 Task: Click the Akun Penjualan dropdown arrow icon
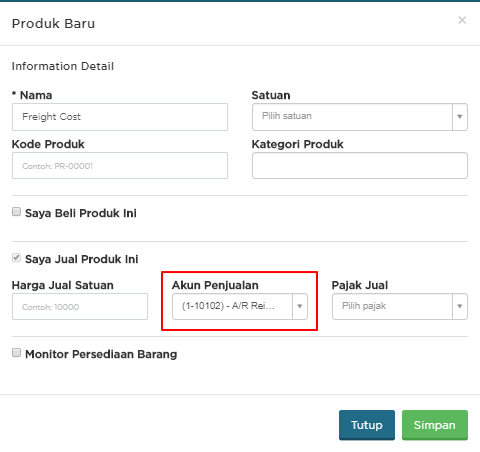click(300, 306)
